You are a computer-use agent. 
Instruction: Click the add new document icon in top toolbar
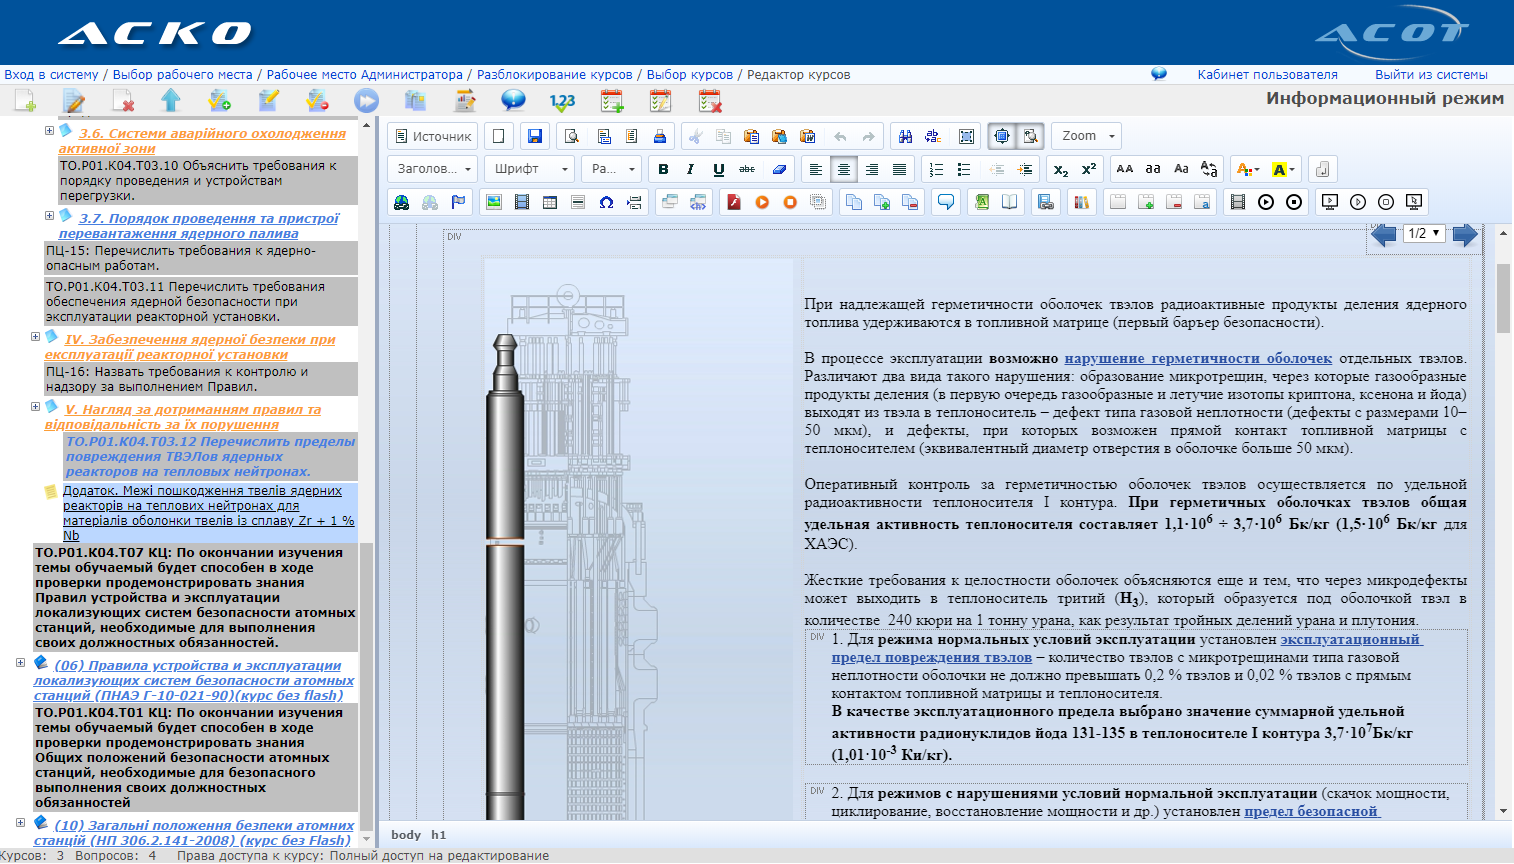(x=25, y=100)
